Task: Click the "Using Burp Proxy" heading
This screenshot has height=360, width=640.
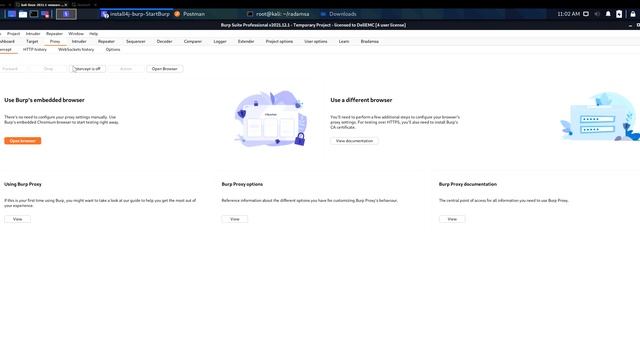Action: pyautogui.click(x=23, y=184)
